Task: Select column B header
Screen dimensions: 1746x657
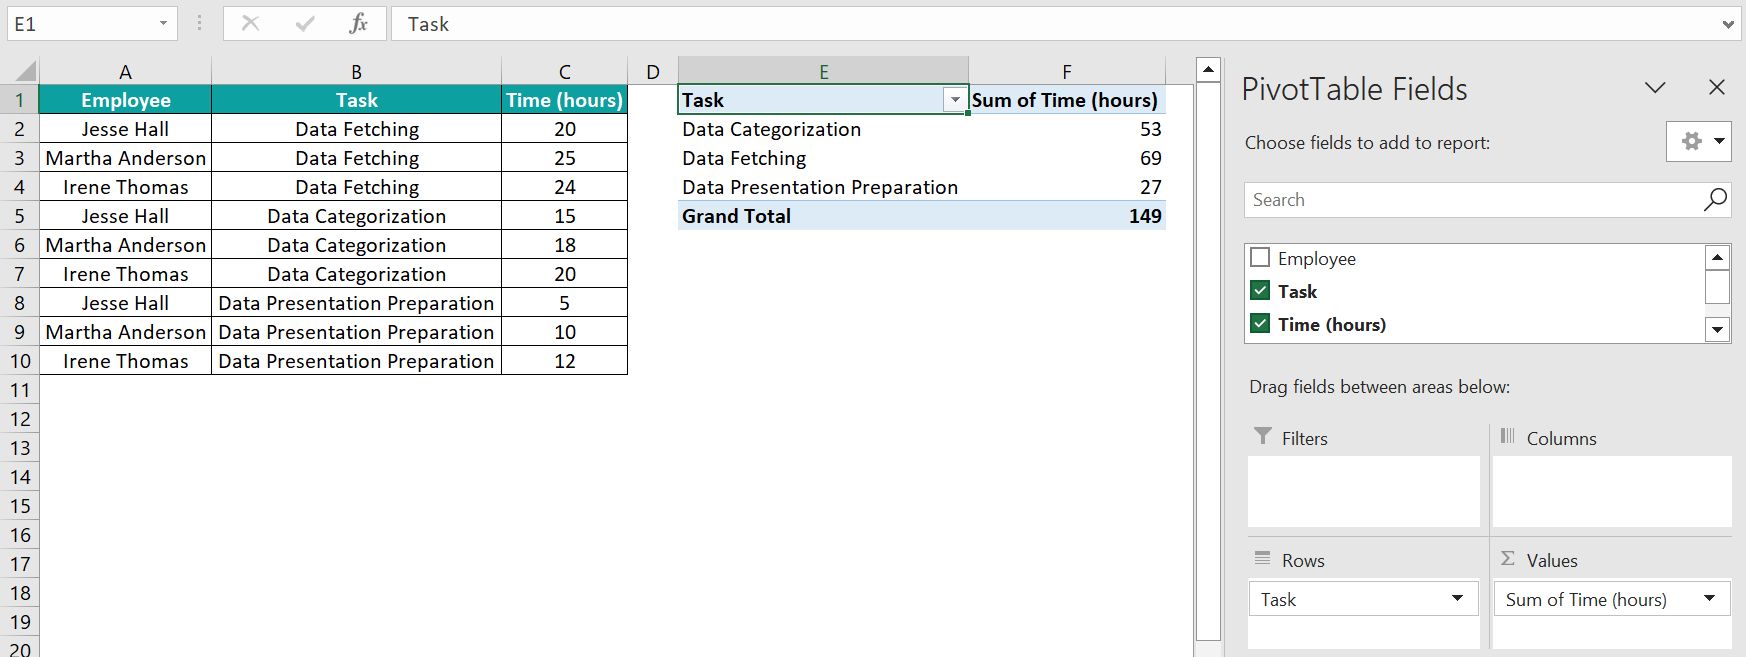Action: 356,72
